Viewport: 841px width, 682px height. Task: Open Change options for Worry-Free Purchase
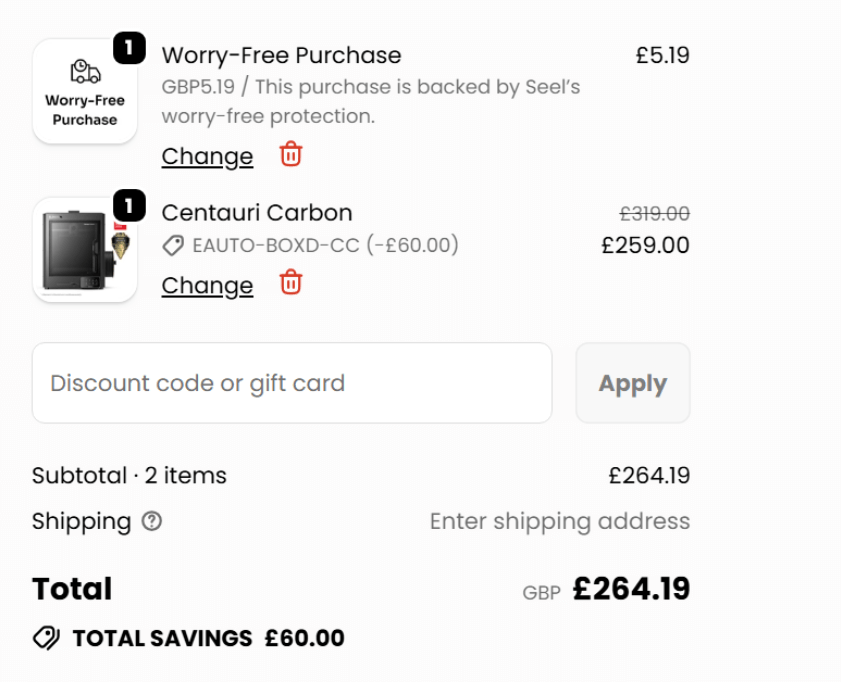pos(206,156)
